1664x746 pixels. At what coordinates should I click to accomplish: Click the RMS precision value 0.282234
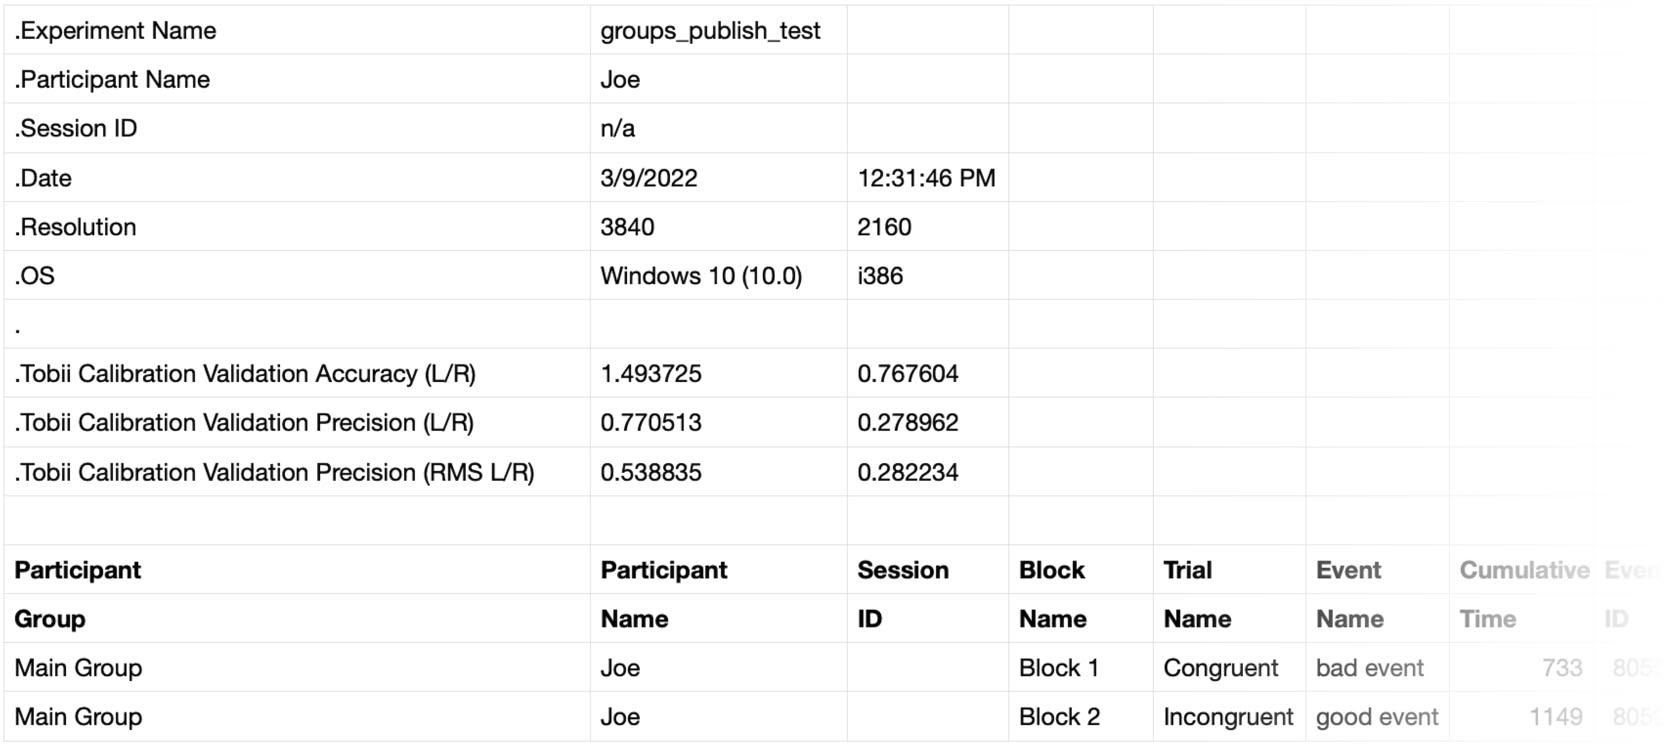(908, 472)
